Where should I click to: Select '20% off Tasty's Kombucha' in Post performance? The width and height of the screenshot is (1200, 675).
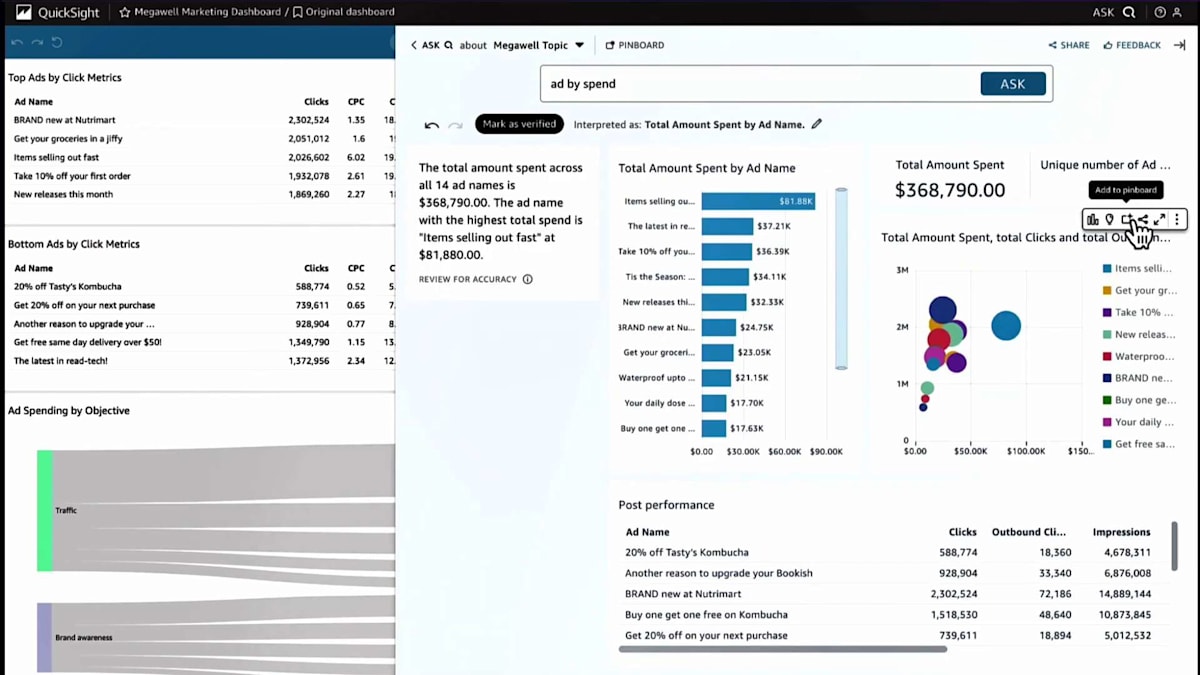(x=687, y=552)
